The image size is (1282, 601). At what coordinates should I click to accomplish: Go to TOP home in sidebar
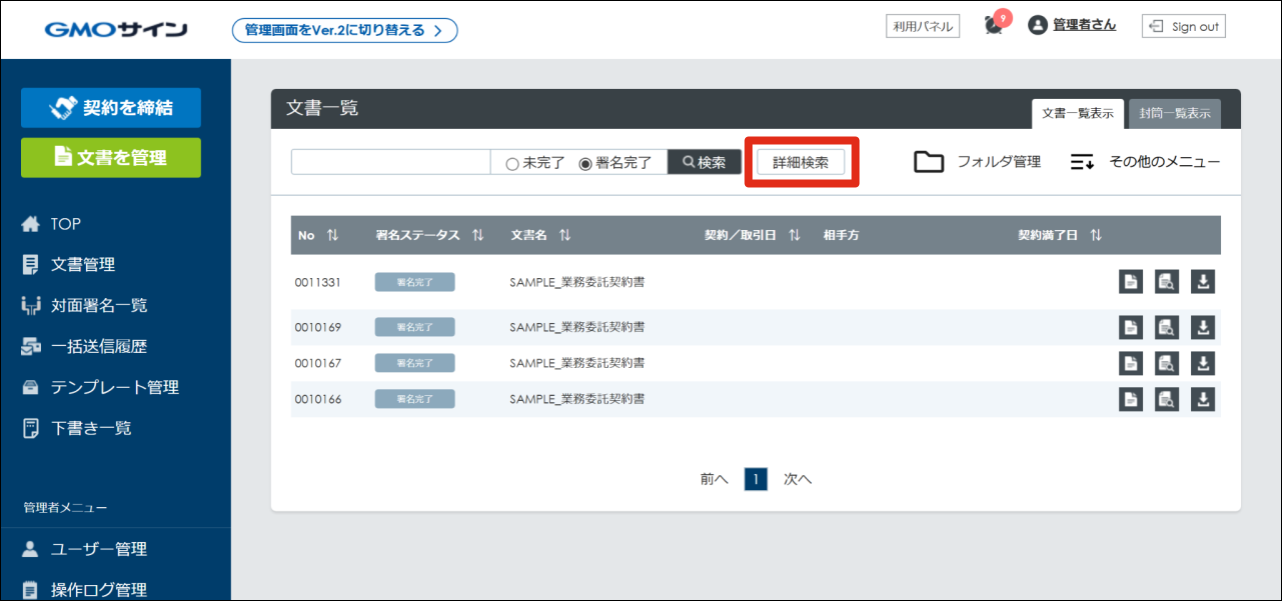coord(66,224)
